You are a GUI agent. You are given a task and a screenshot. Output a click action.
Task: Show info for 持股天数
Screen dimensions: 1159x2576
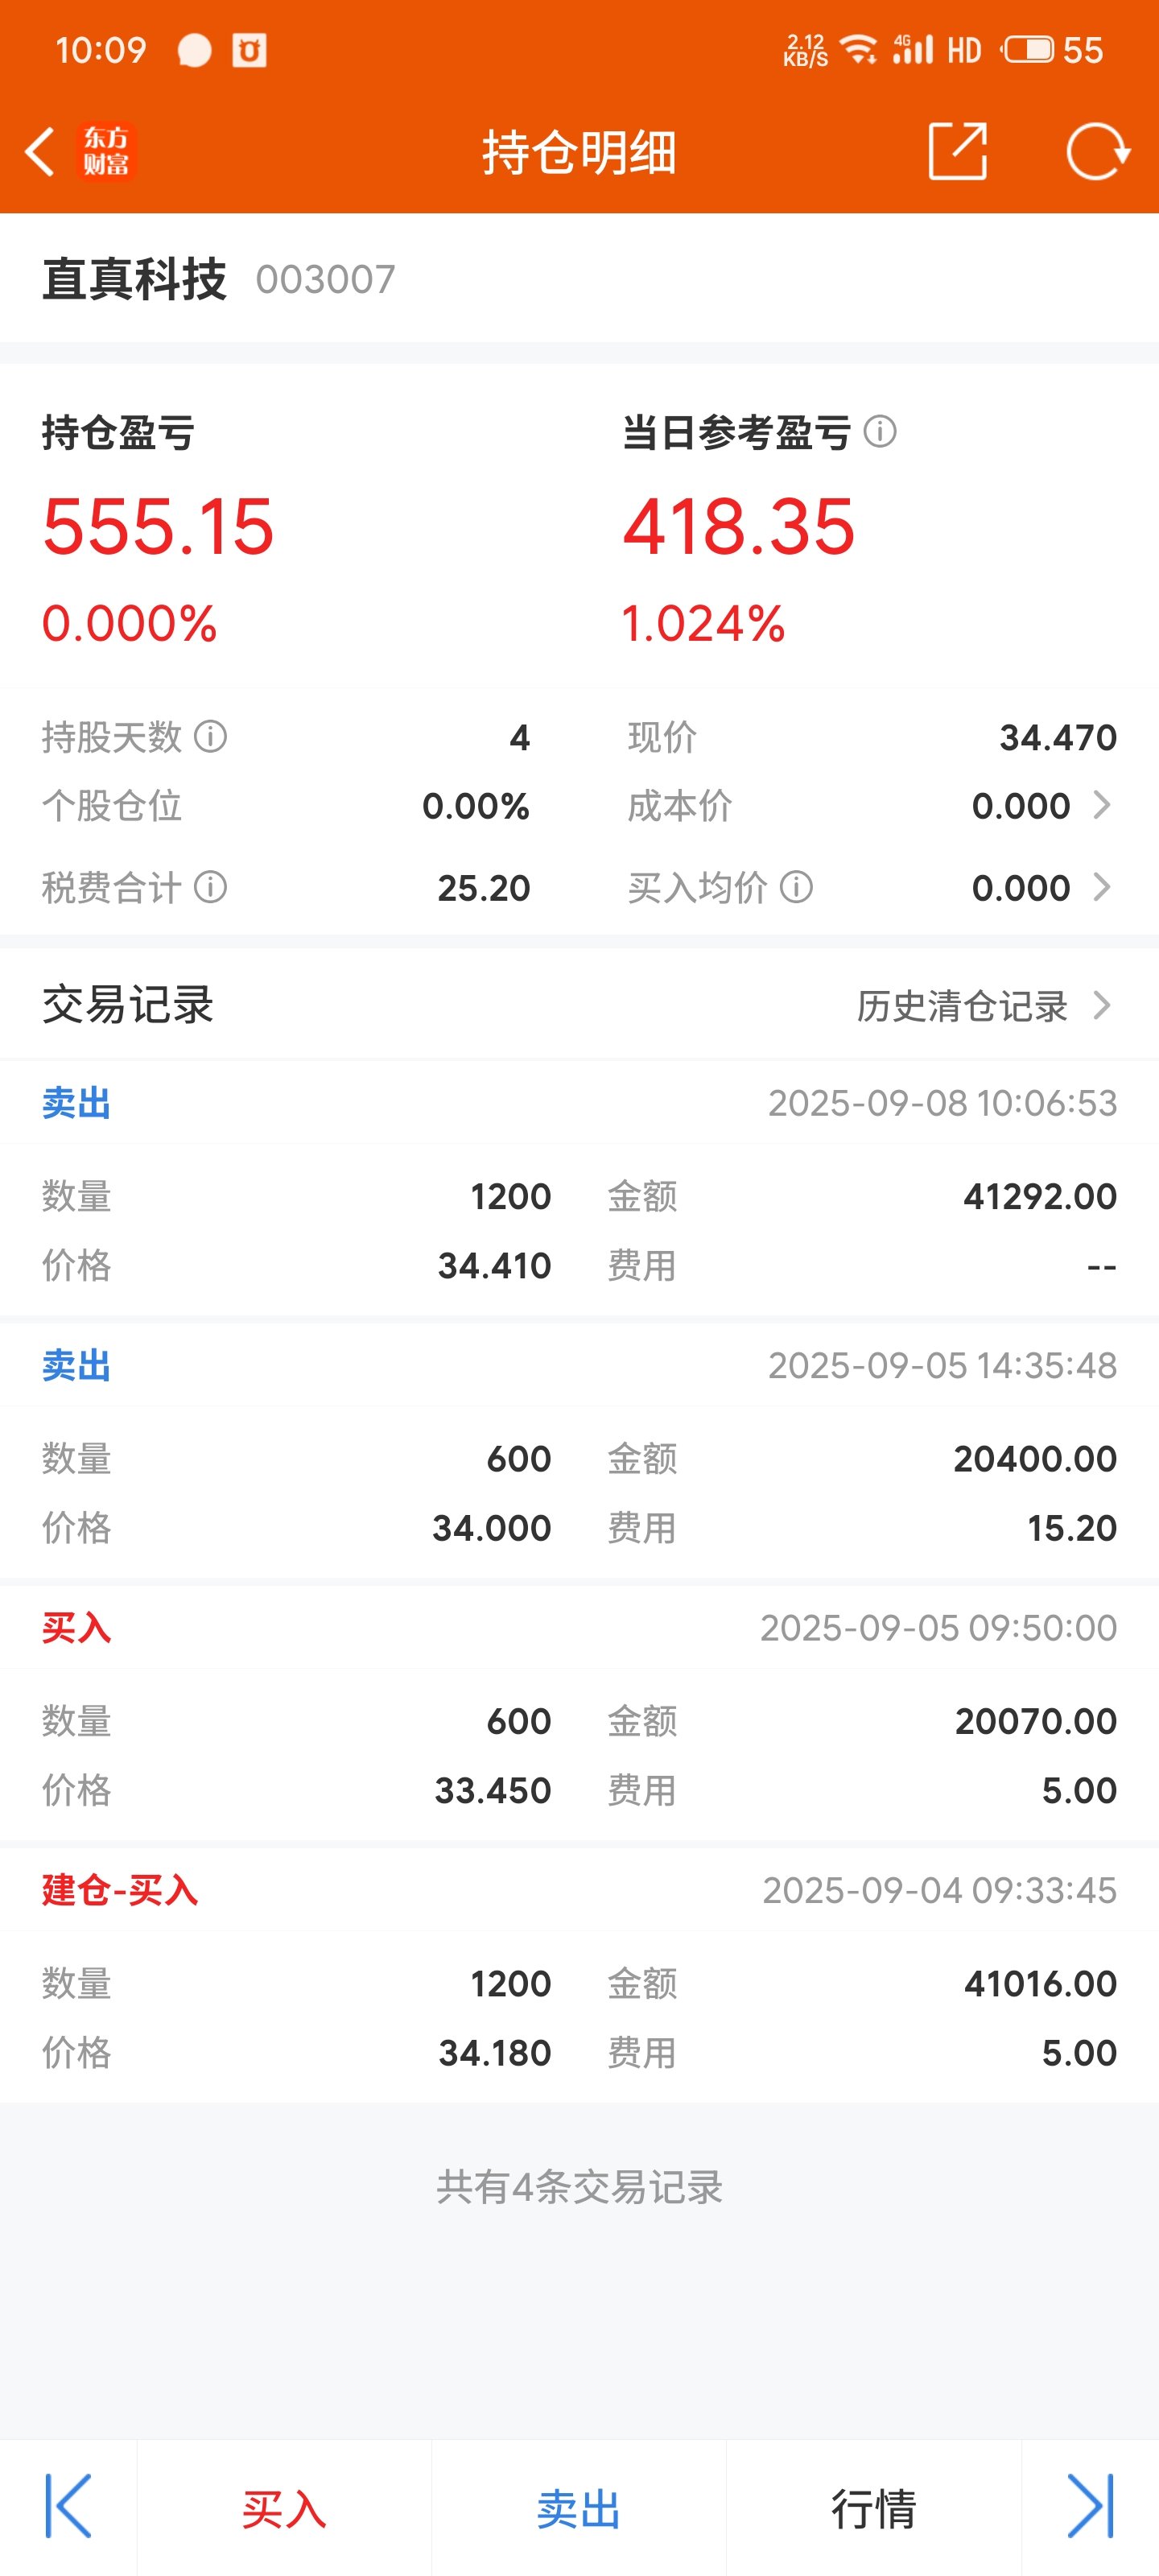click(x=211, y=737)
